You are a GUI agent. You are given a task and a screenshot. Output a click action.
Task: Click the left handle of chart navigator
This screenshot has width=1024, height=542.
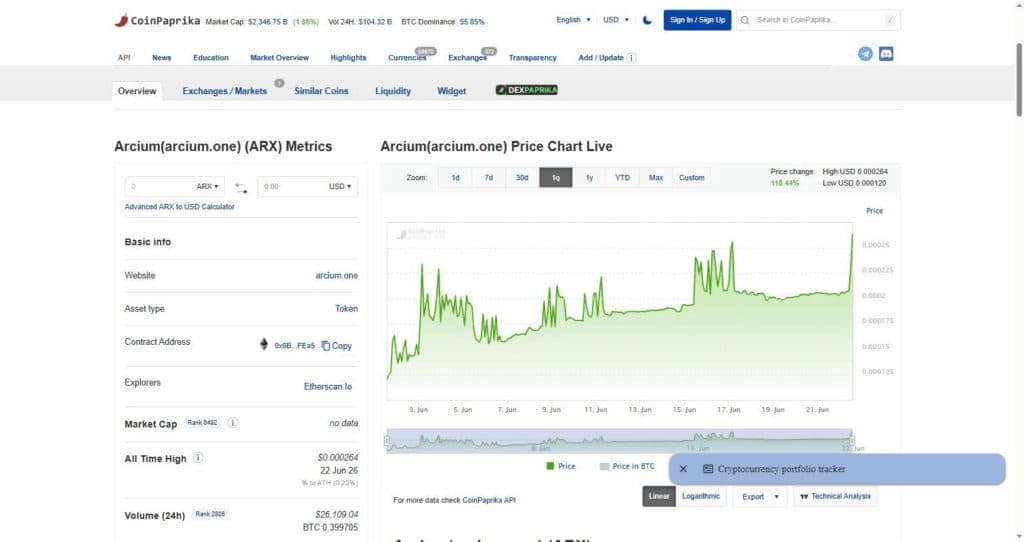click(387, 441)
